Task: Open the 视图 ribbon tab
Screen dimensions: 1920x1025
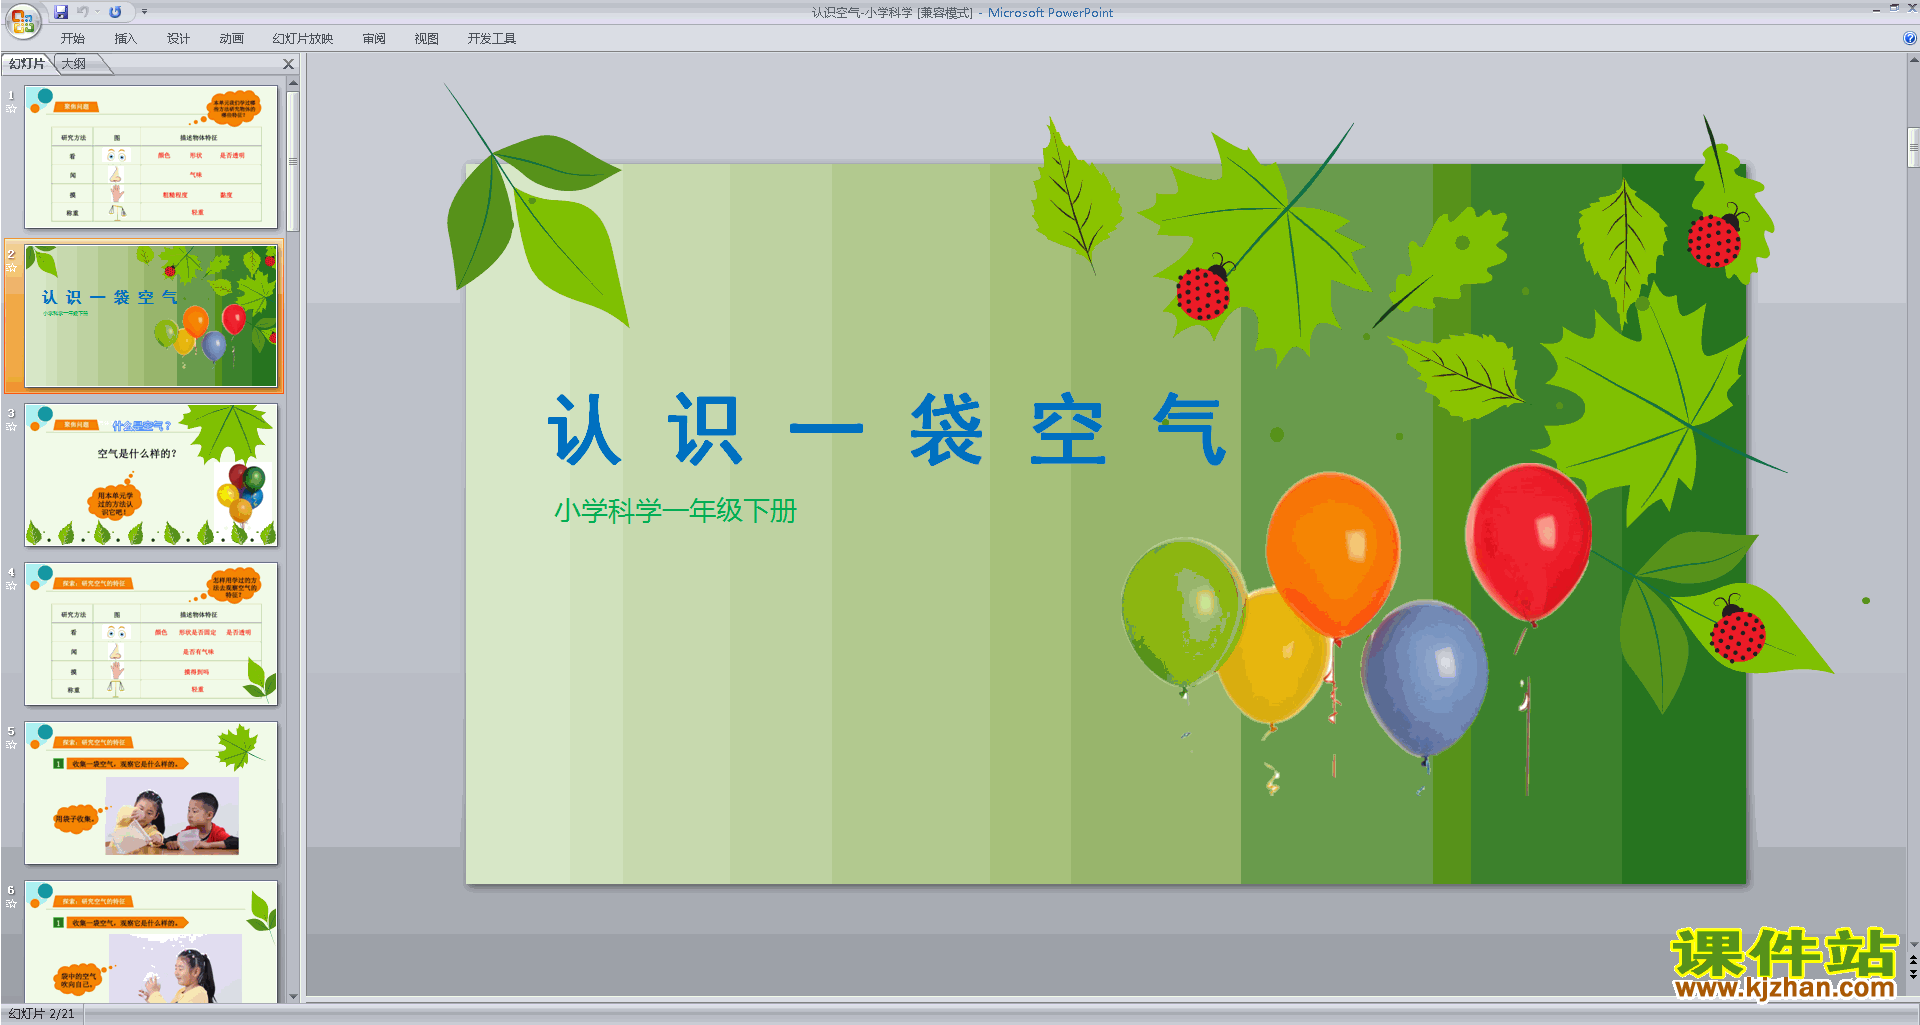Action: coord(427,39)
